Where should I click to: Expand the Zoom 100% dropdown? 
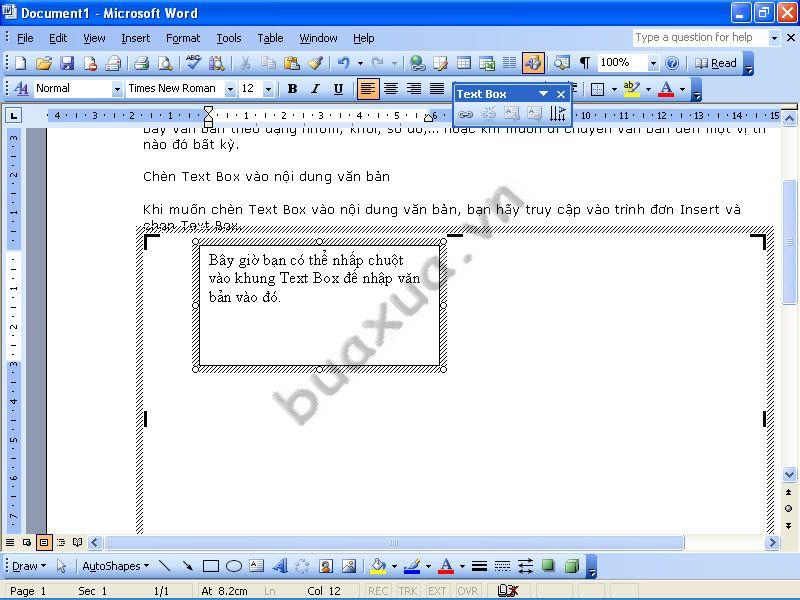653,63
